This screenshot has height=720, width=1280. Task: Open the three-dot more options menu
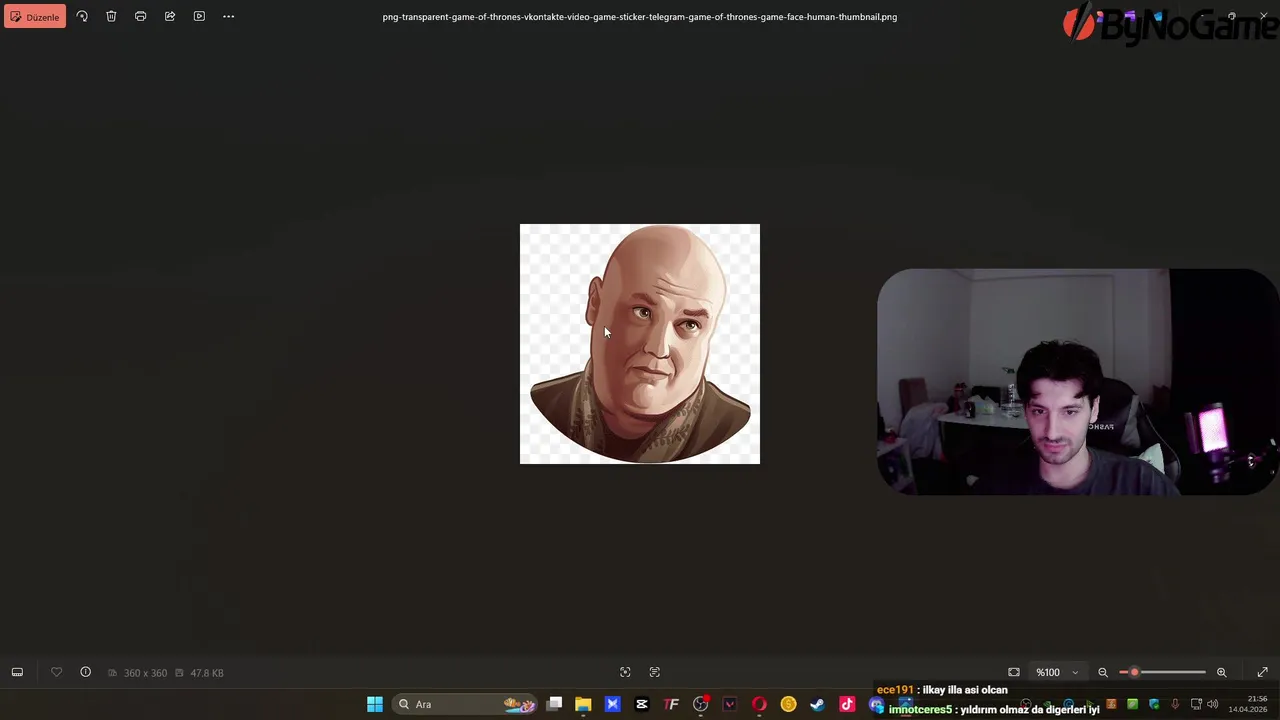(228, 17)
